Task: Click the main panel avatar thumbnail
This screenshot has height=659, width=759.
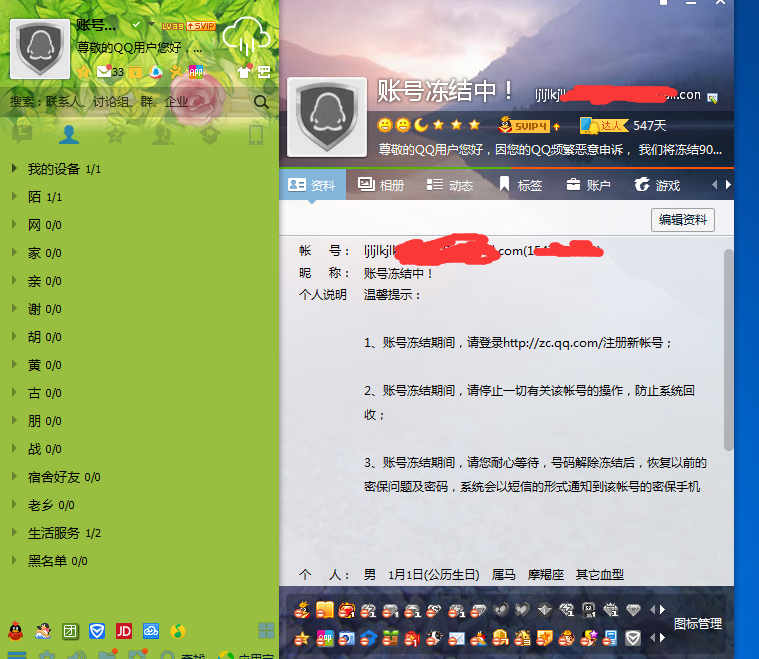Action: click(x=40, y=48)
